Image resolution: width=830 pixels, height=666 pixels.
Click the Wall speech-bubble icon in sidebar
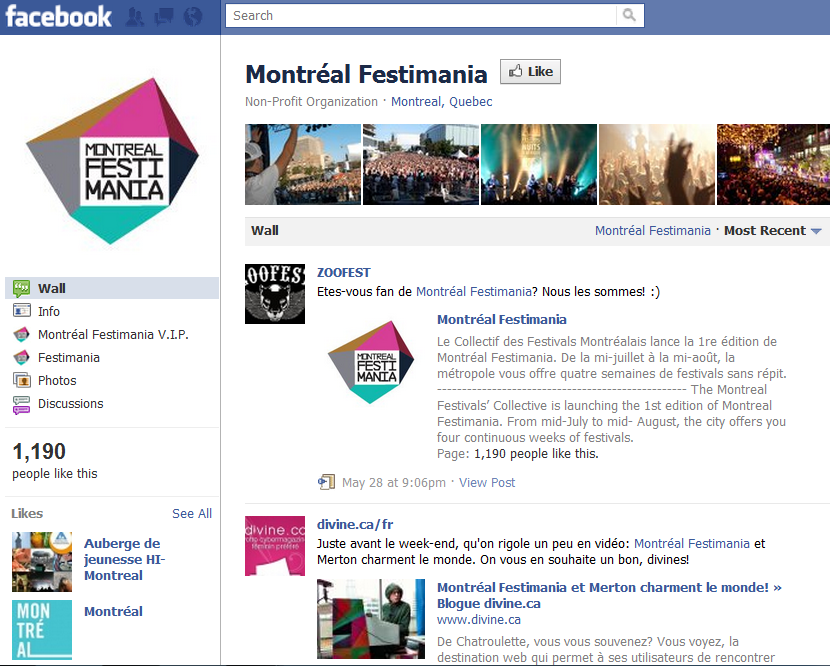tap(22, 289)
